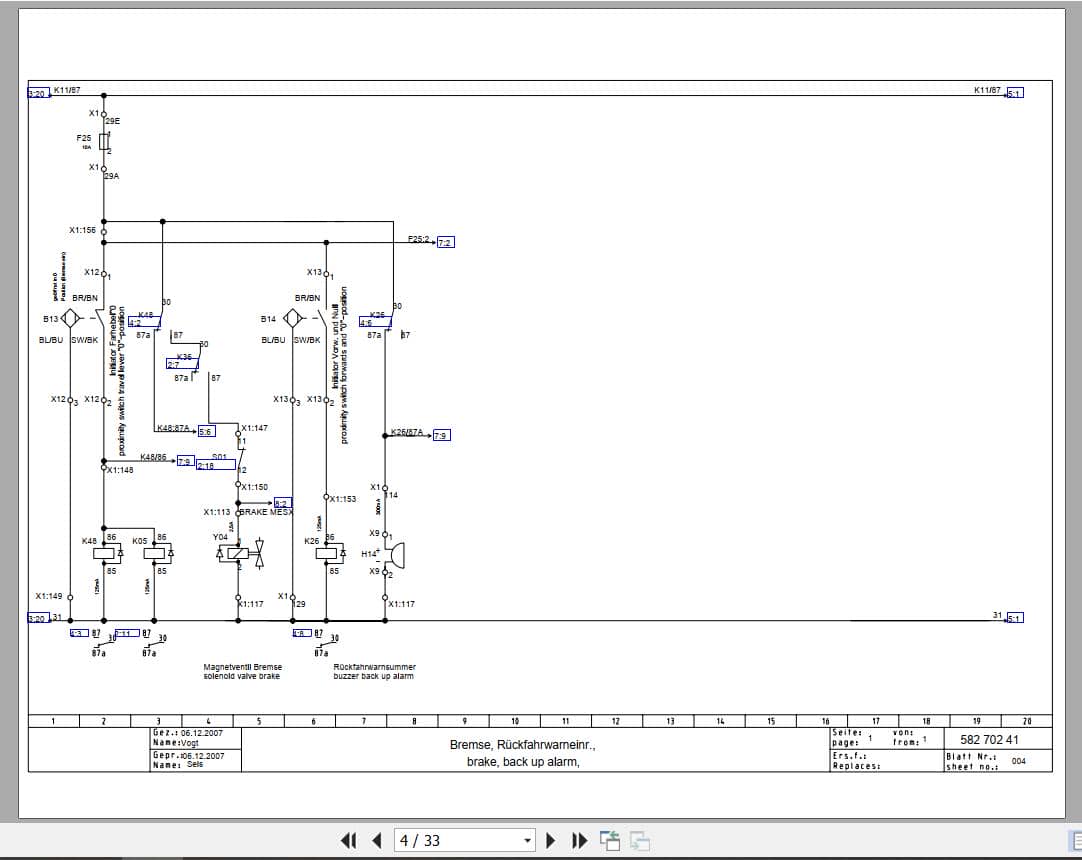Click sheet number '004'
The width and height of the screenshot is (1082, 860).
pyautogui.click(x=1019, y=761)
